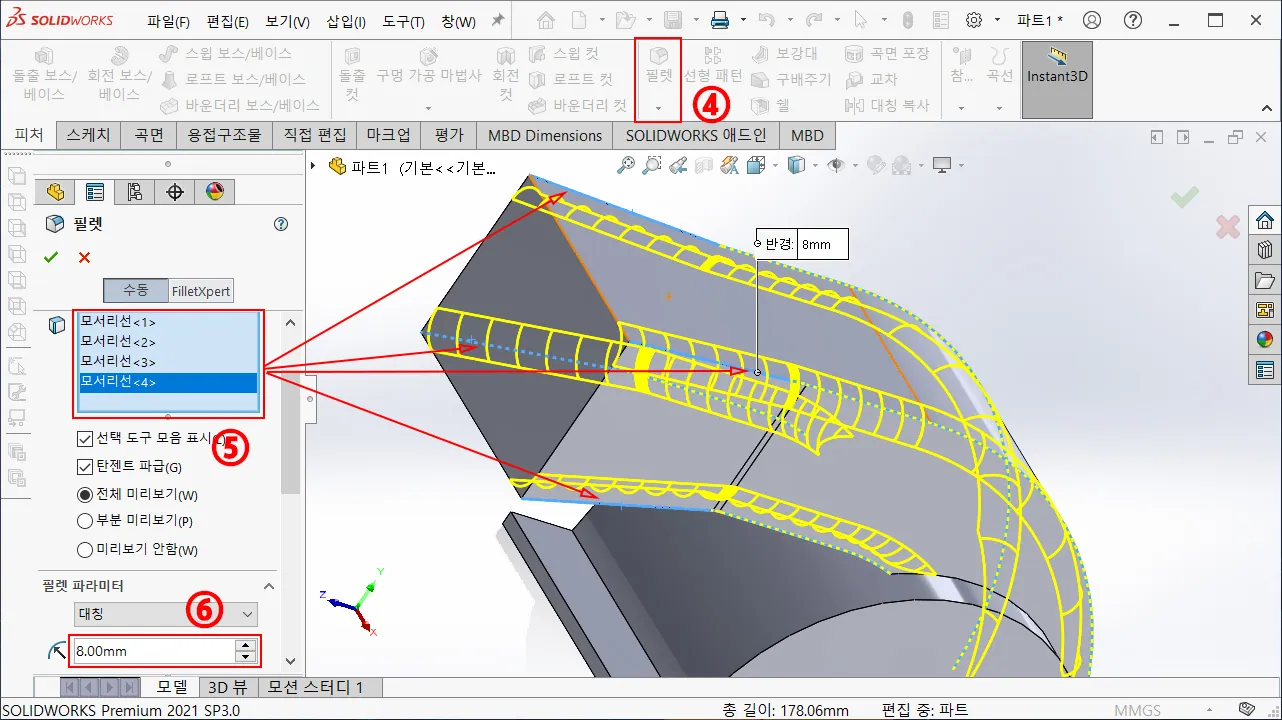Toggle 선택 도구 모음 표시 checkbox
Image resolution: width=1282 pixels, height=720 pixels.
click(85, 438)
